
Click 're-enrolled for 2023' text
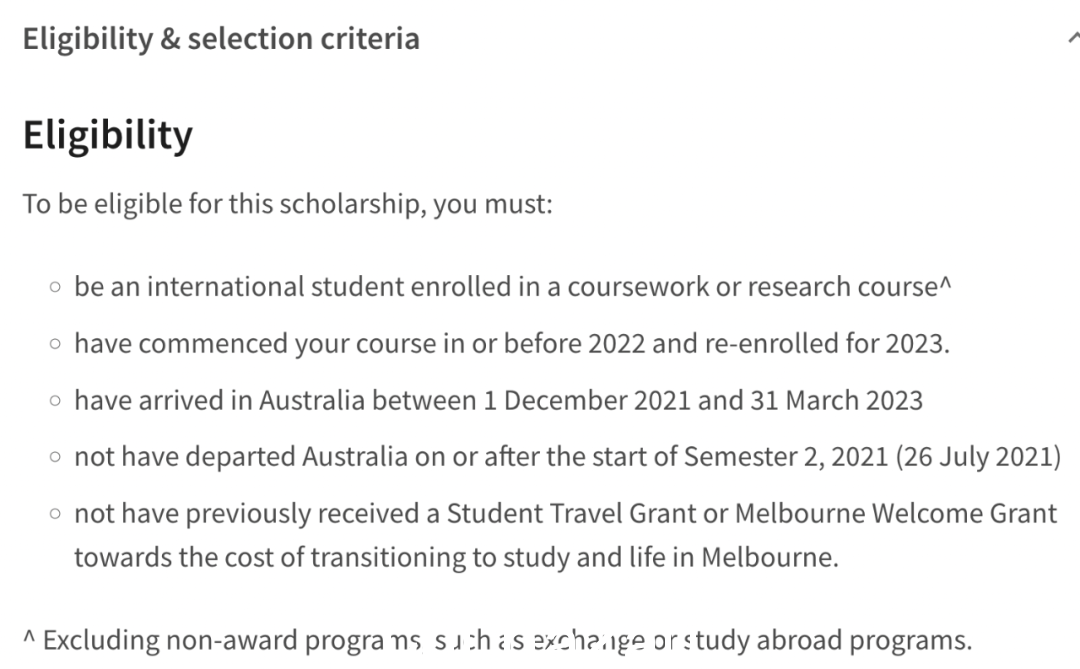pos(827,344)
